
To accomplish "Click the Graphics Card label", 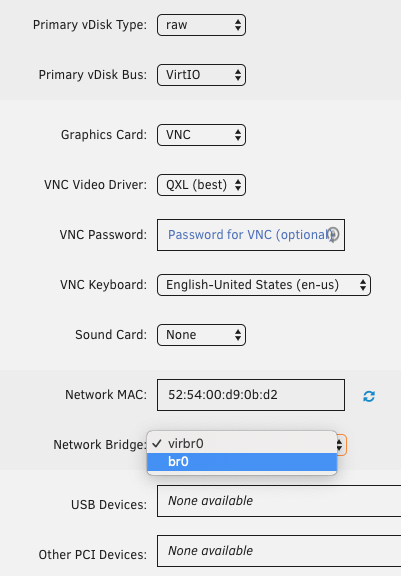I will pos(104,135).
